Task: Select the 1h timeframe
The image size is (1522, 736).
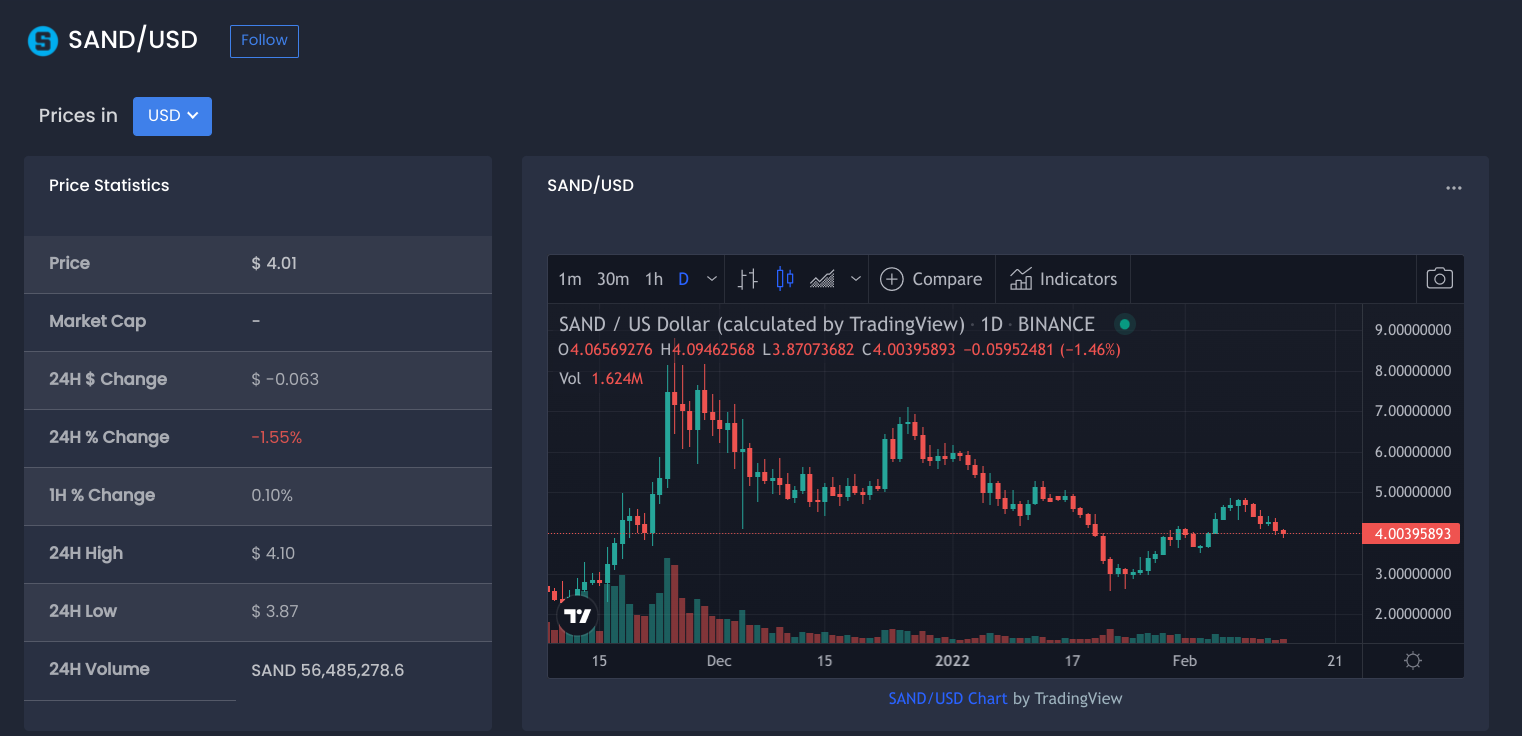Action: tap(654, 279)
